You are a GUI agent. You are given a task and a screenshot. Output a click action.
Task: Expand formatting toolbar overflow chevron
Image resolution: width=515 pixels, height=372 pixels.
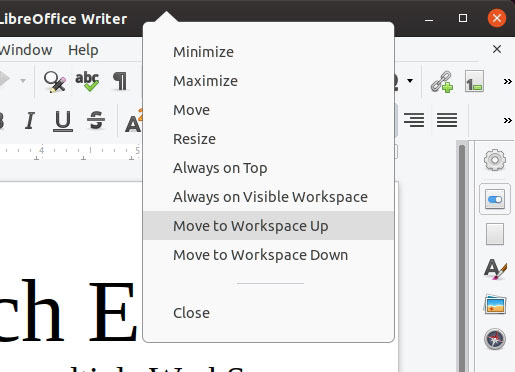tap(507, 120)
